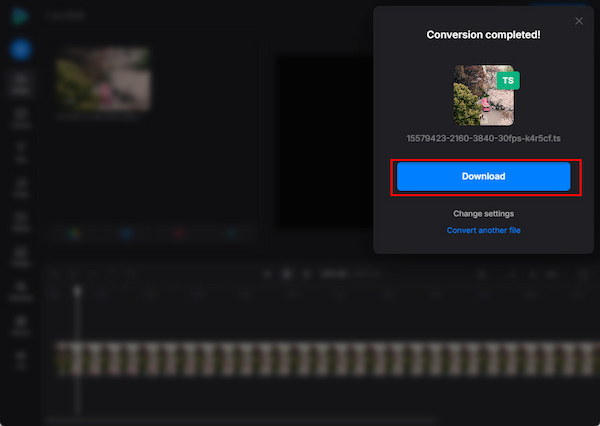Click the black video preview area
Image resolution: width=600 pixels, height=426 pixels.
(x=325, y=143)
